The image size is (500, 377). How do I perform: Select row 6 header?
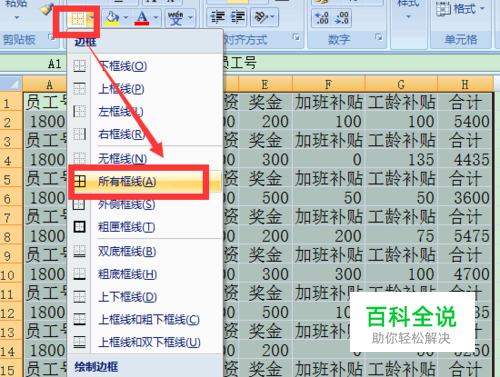pyautogui.click(x=11, y=198)
